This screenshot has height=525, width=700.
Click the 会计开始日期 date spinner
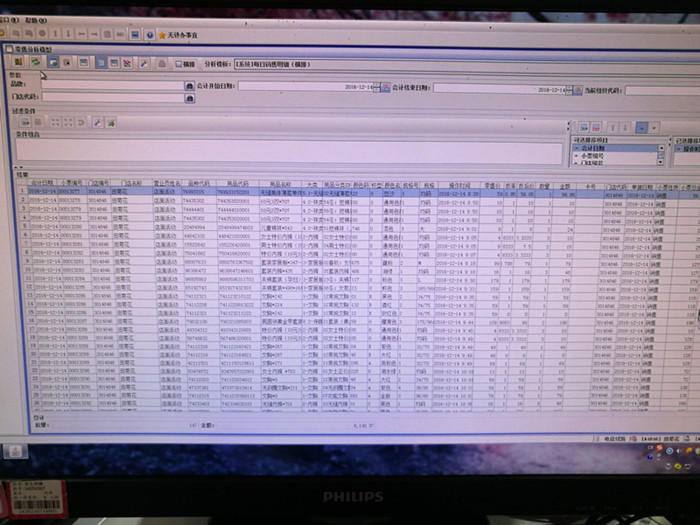tap(376, 88)
